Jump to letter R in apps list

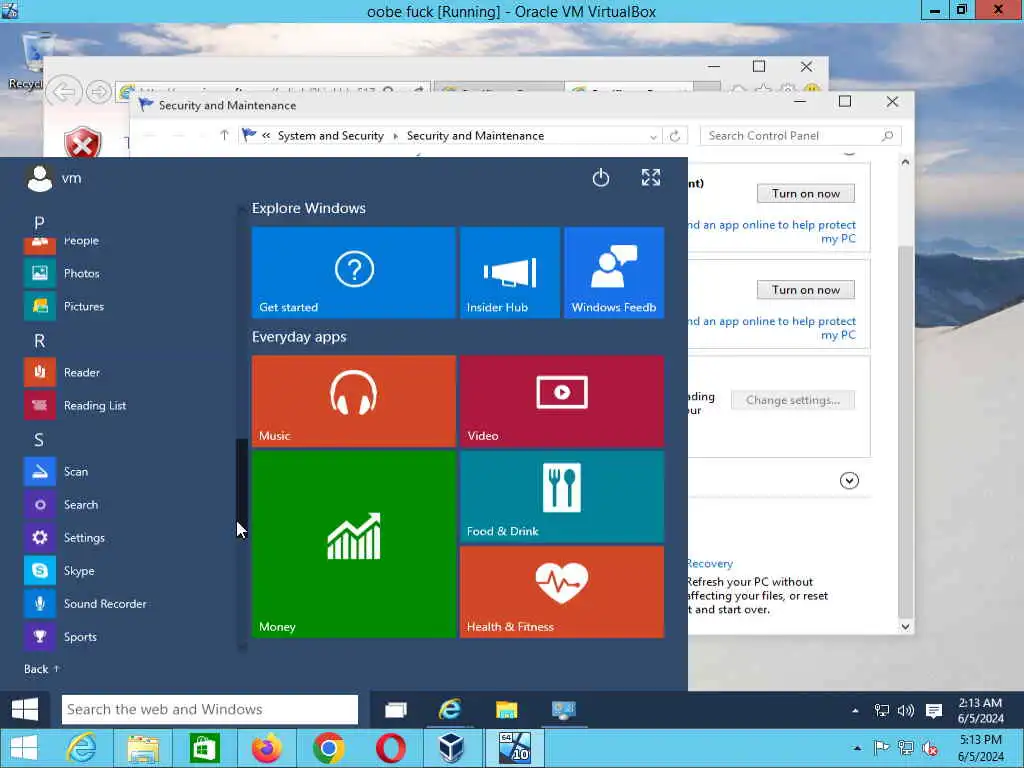pos(39,340)
